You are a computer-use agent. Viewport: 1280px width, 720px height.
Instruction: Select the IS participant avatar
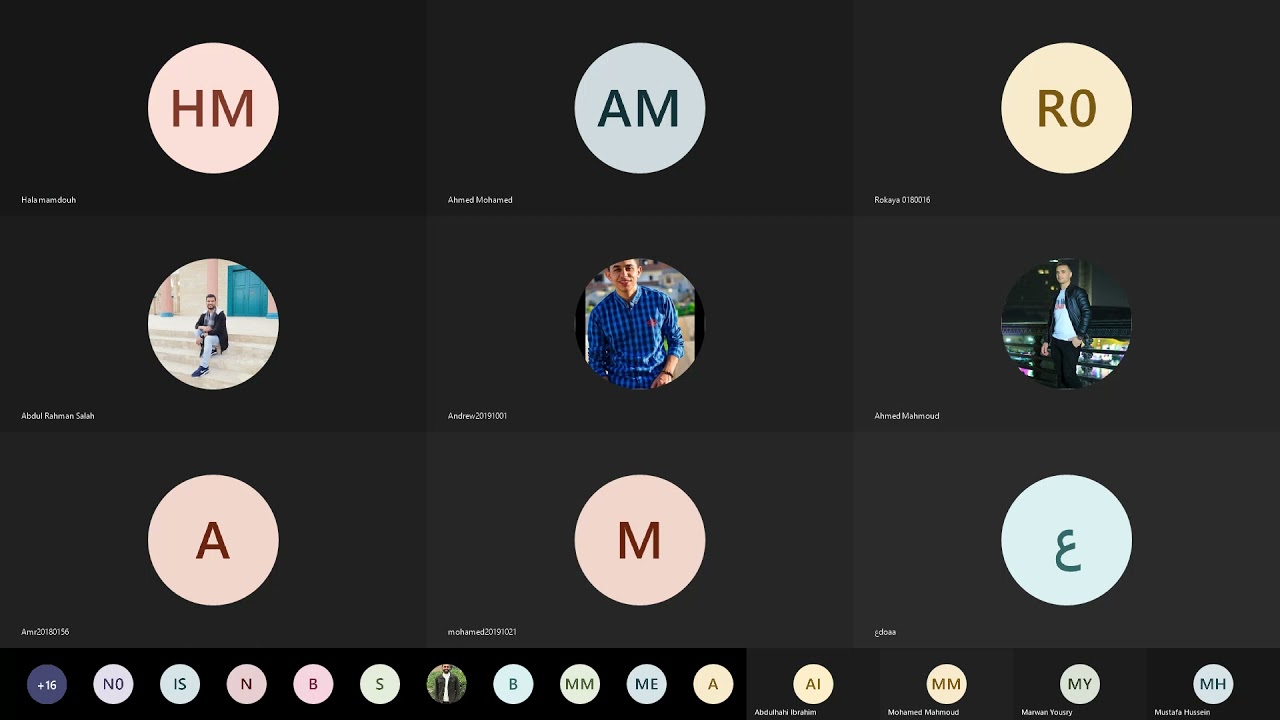click(x=180, y=684)
